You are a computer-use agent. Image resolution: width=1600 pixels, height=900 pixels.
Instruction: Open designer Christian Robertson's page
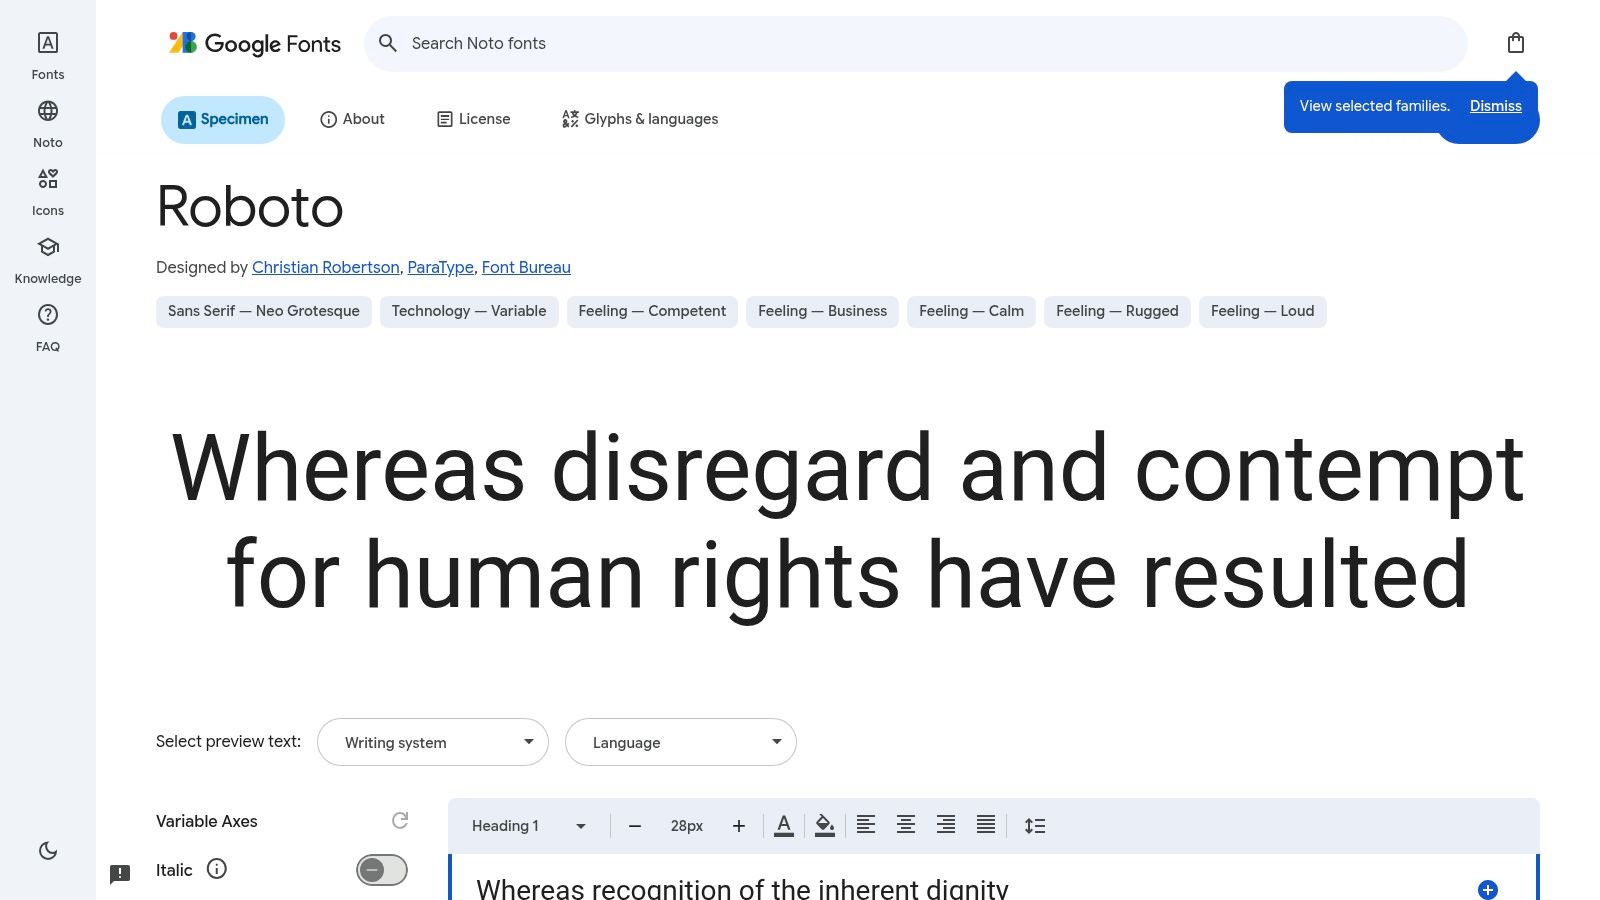click(x=326, y=267)
